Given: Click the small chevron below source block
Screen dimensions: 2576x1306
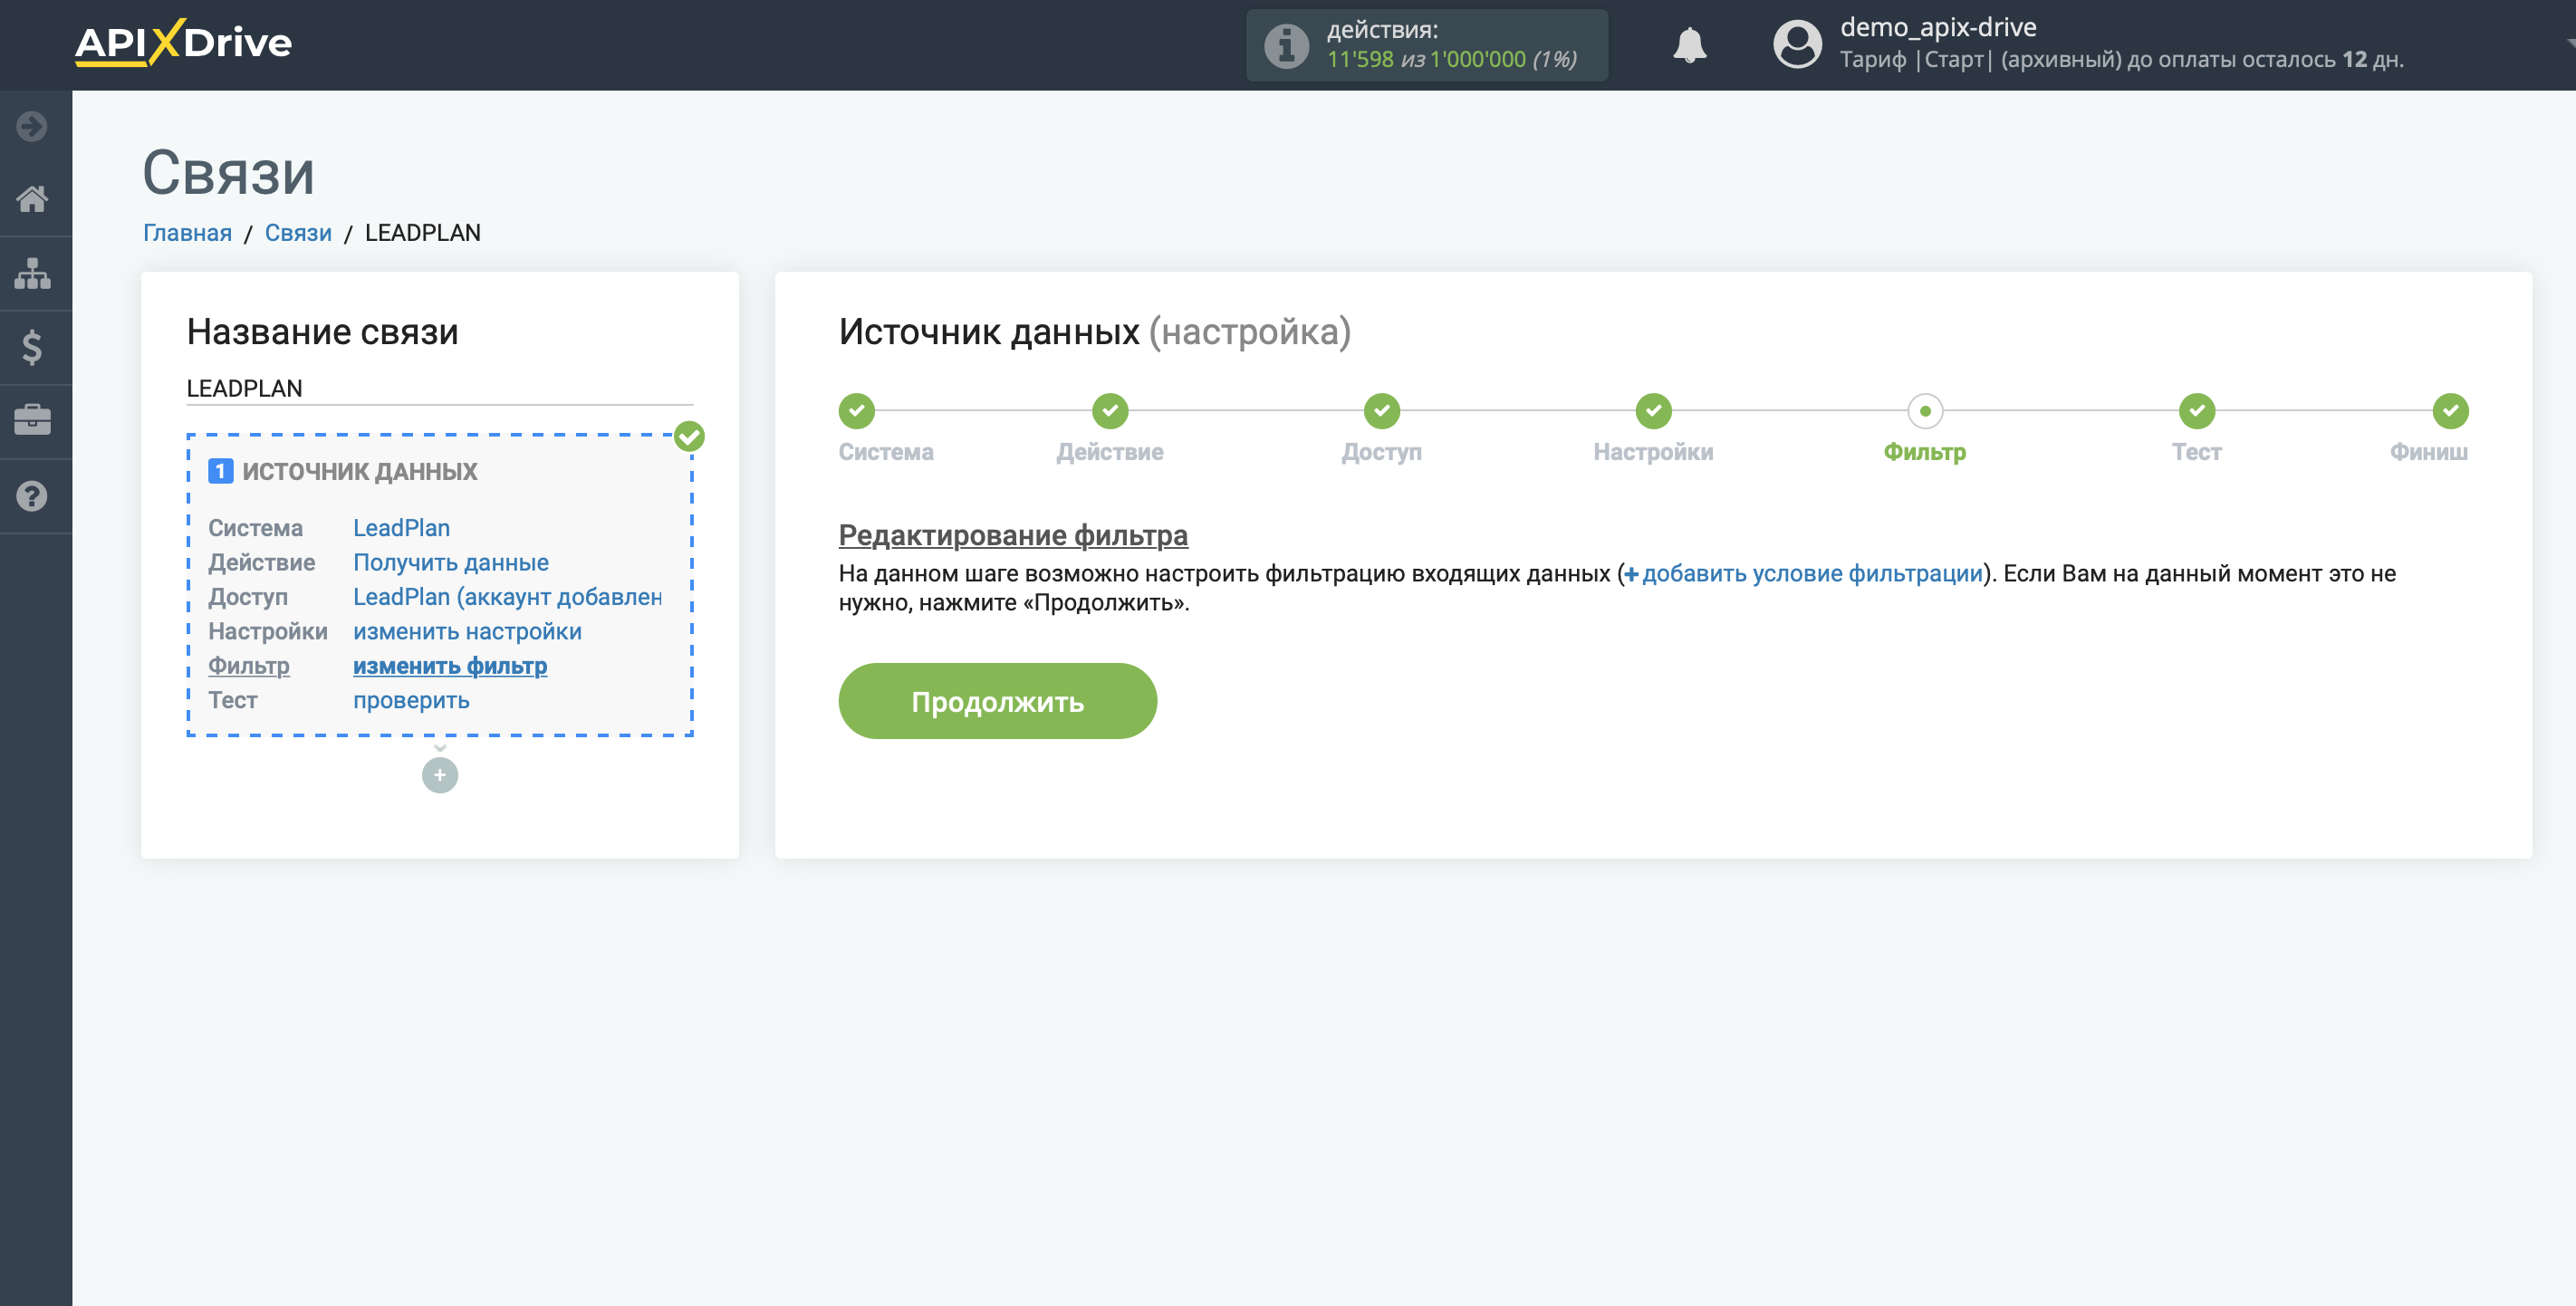Looking at the screenshot, I should [439, 747].
